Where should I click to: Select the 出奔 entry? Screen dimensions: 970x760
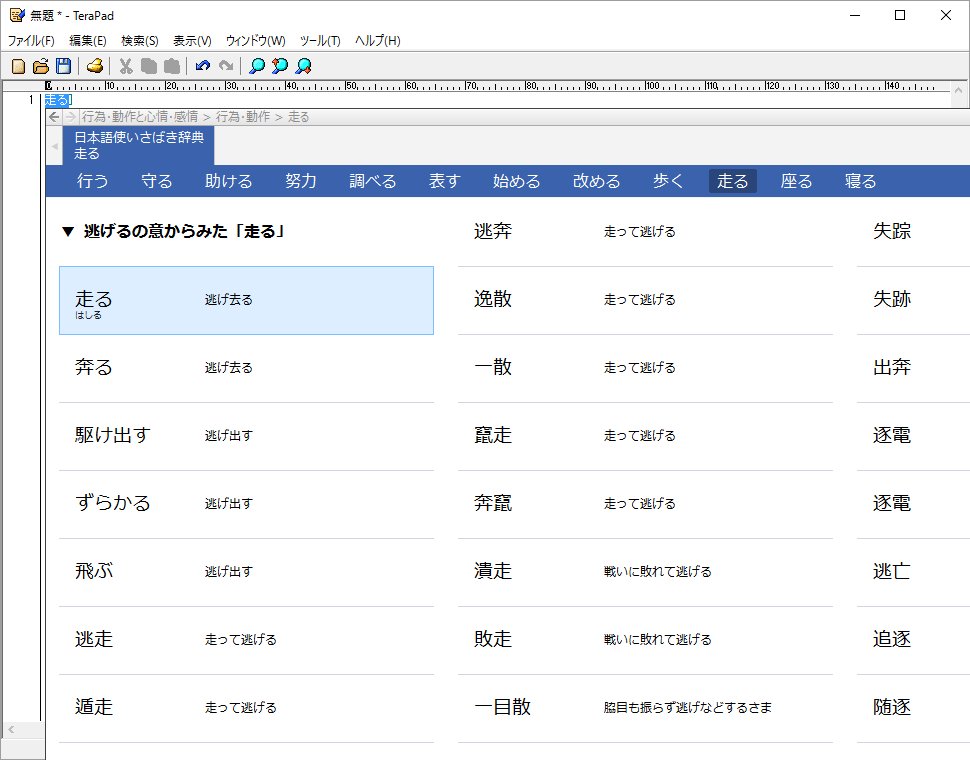(913, 369)
